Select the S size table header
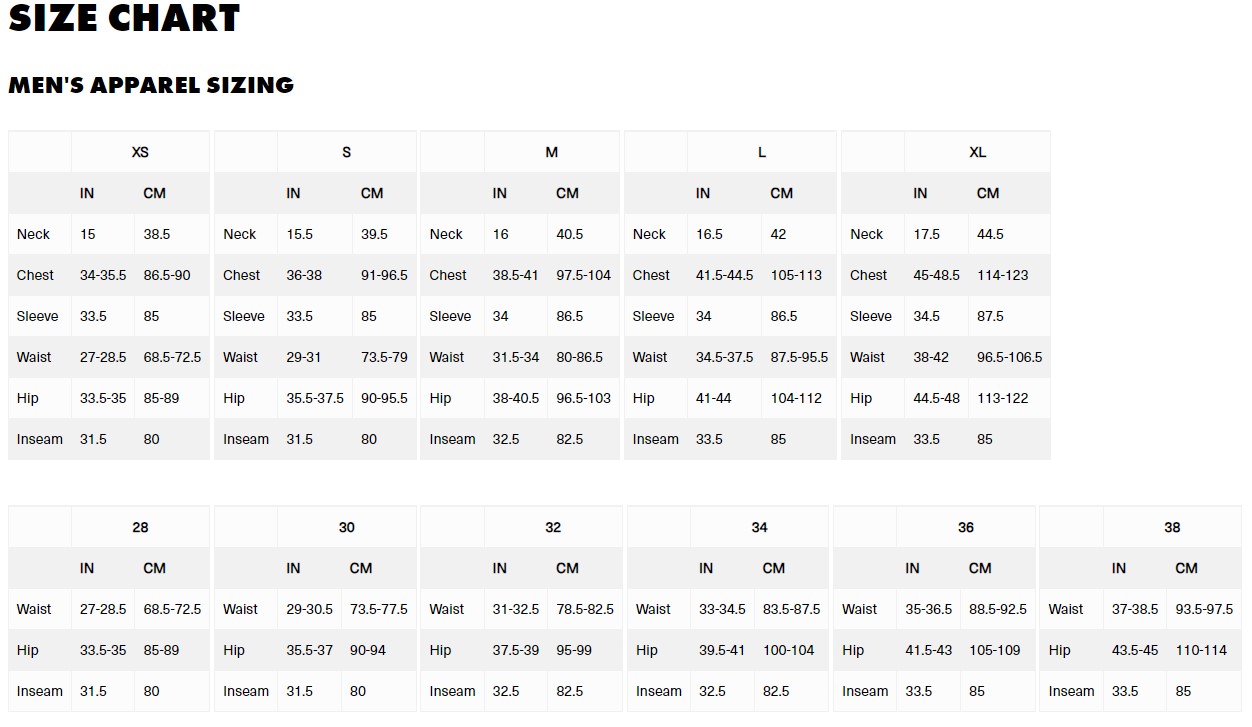This screenshot has width=1252, height=727. (x=346, y=152)
